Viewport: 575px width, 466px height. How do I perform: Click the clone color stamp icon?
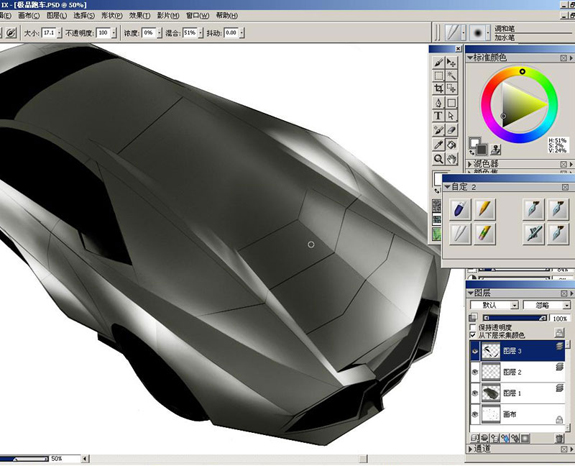click(x=495, y=149)
